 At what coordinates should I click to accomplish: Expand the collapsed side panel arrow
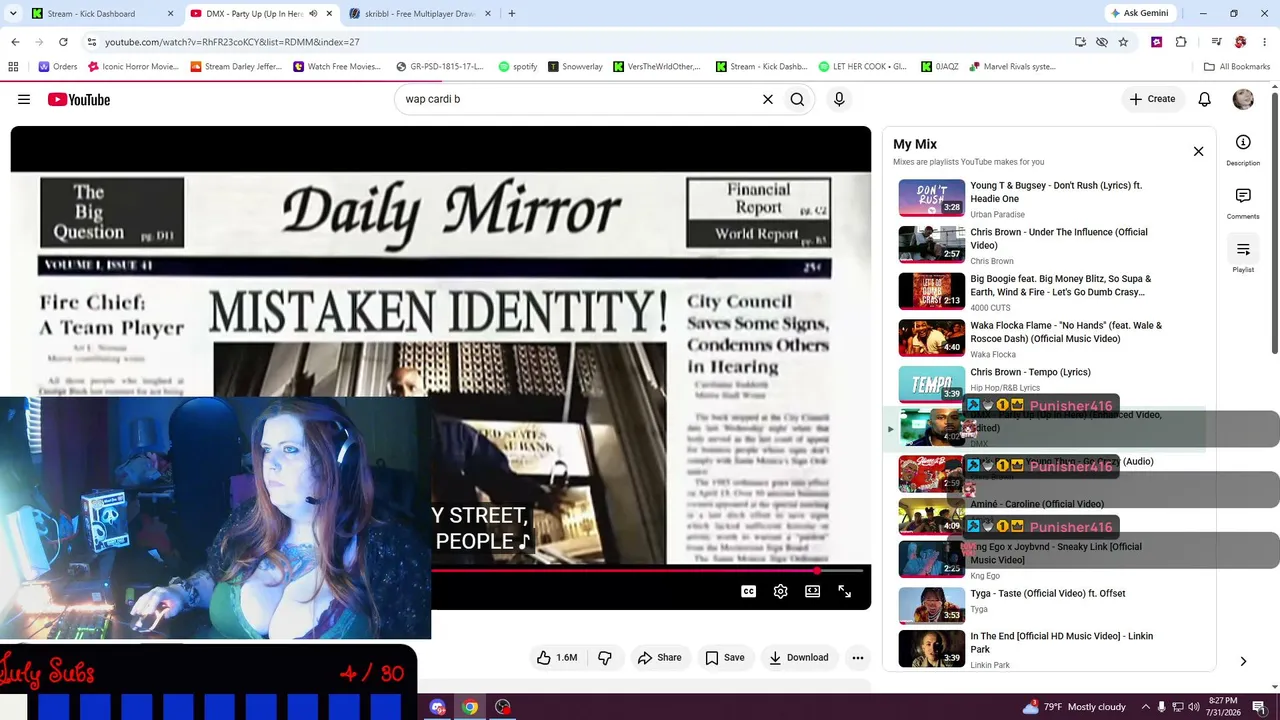[1243, 661]
